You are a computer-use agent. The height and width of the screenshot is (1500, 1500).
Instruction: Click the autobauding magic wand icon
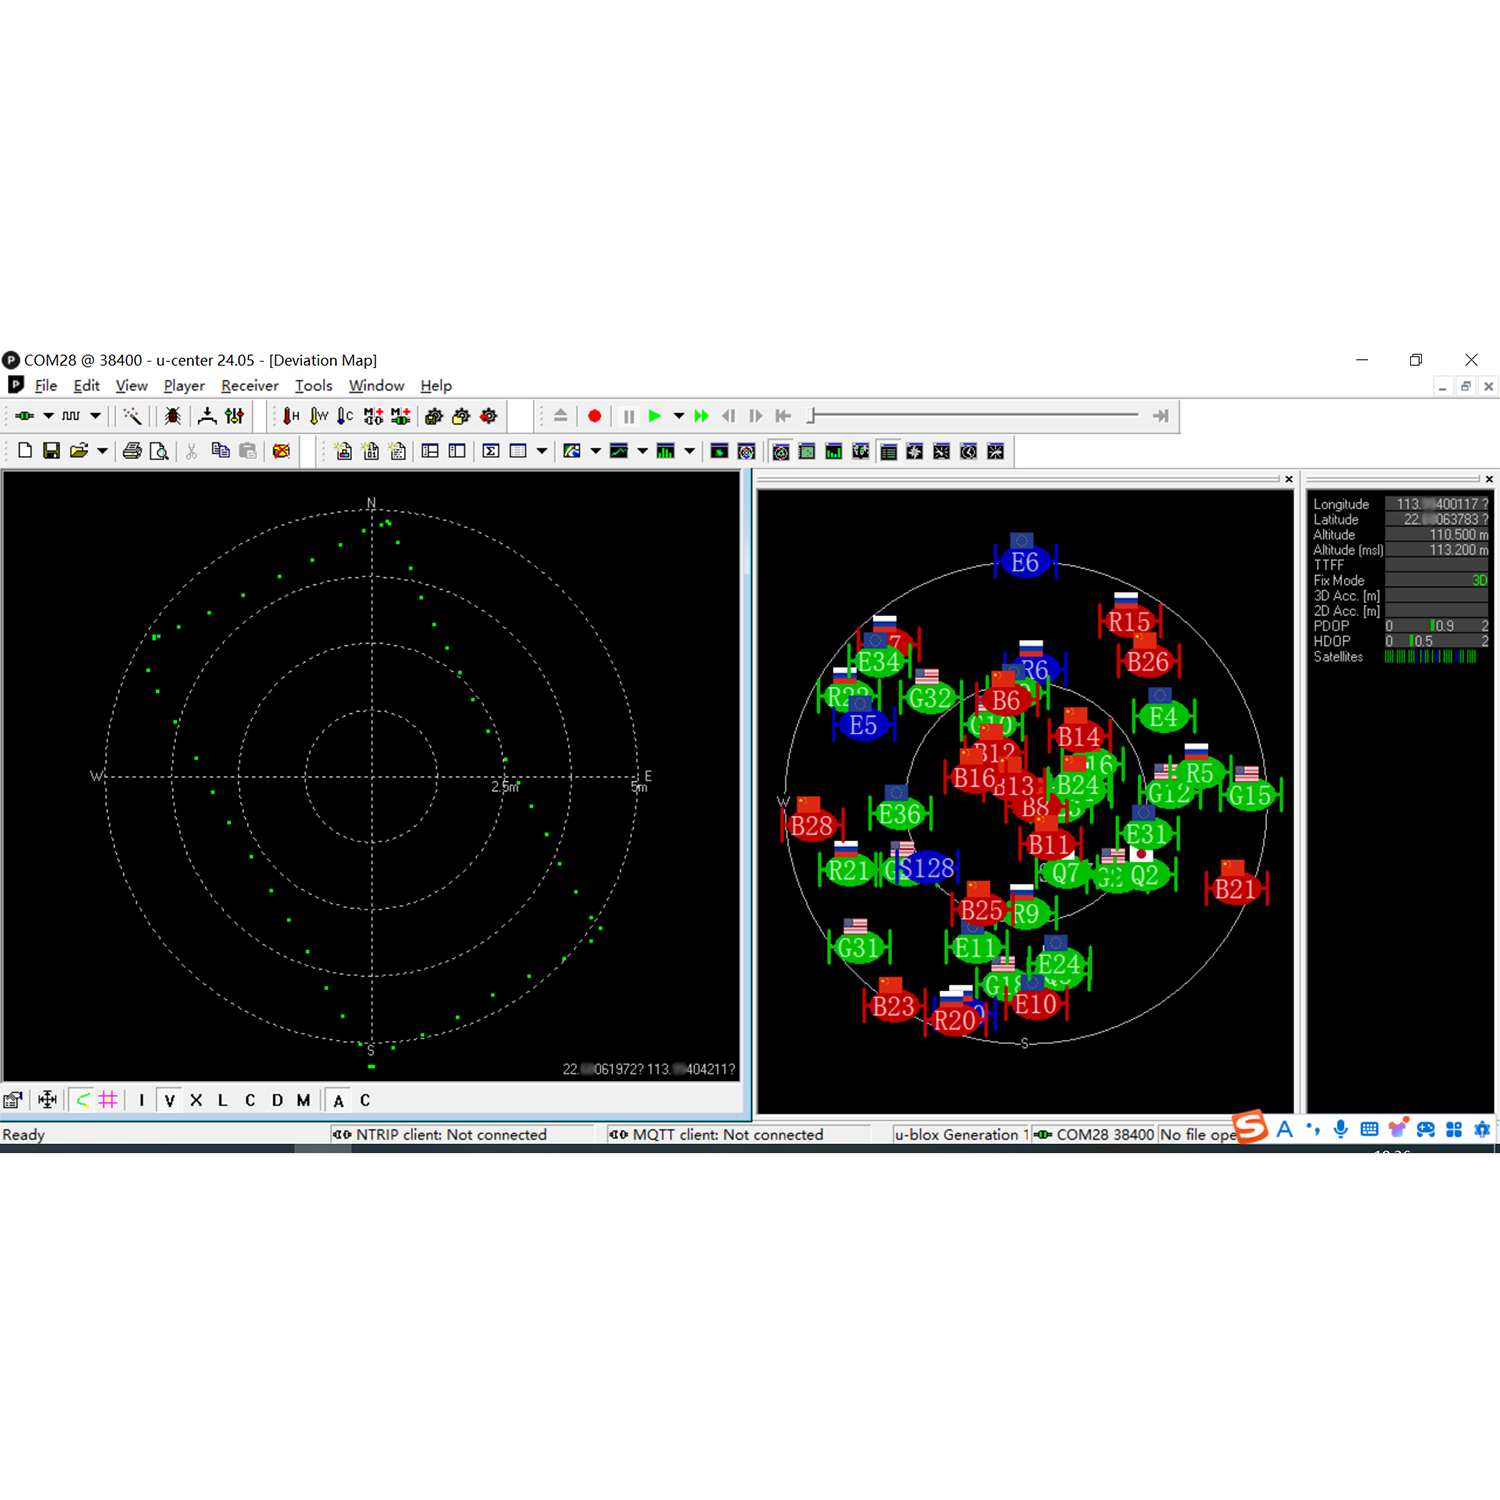132,416
